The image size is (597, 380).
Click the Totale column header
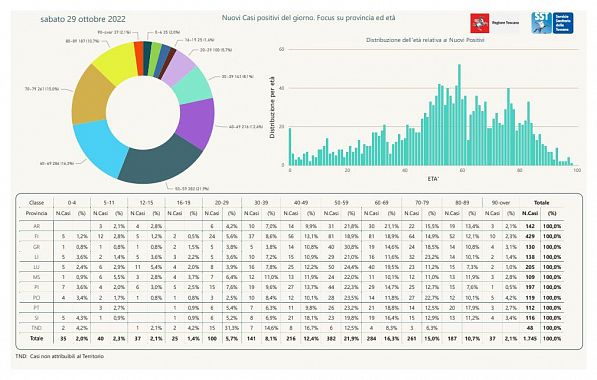click(541, 203)
